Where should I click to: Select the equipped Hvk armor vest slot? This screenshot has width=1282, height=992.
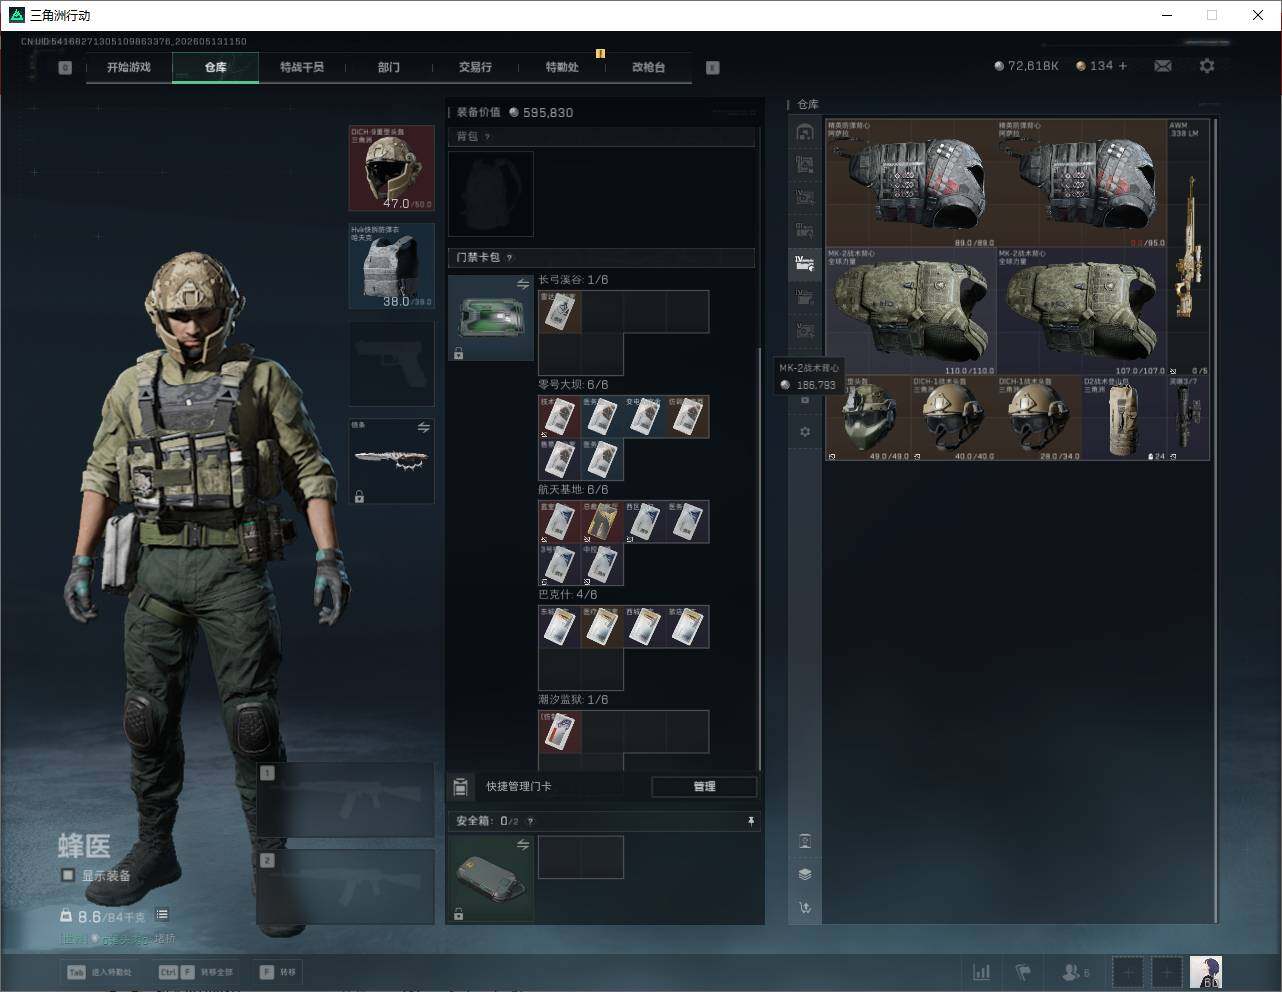click(391, 266)
